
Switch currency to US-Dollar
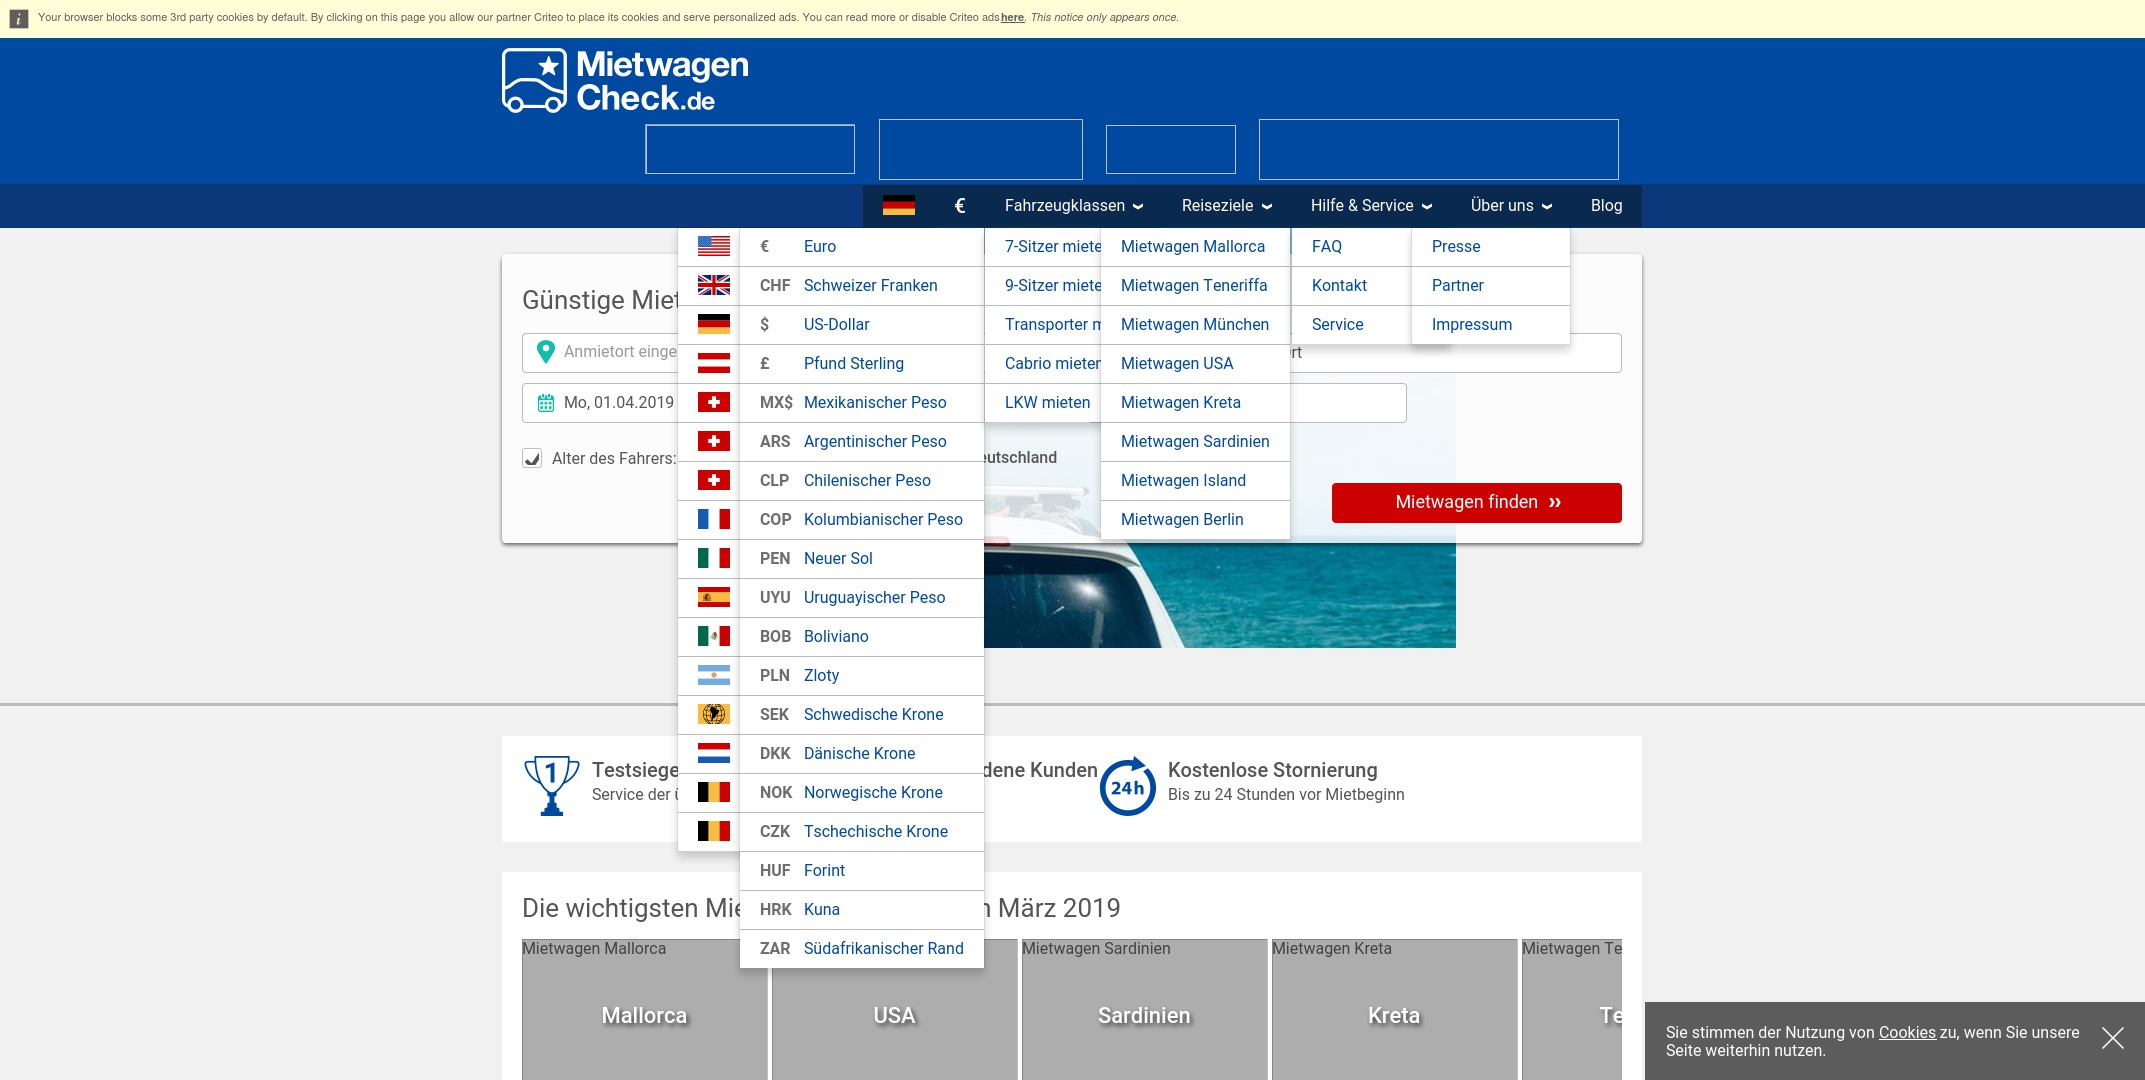861,324
